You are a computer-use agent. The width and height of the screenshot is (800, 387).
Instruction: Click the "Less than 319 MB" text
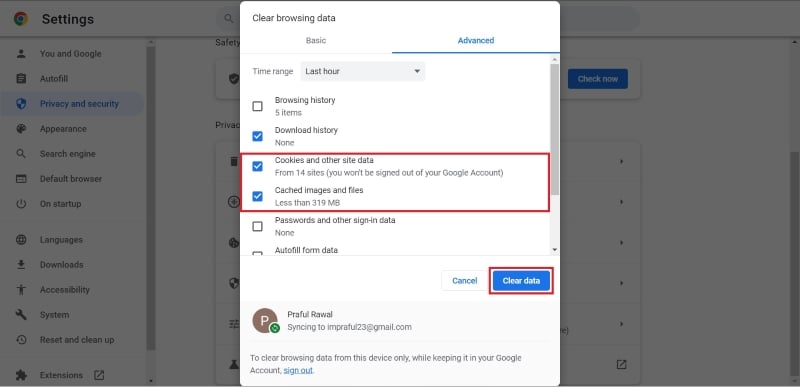[x=307, y=202]
